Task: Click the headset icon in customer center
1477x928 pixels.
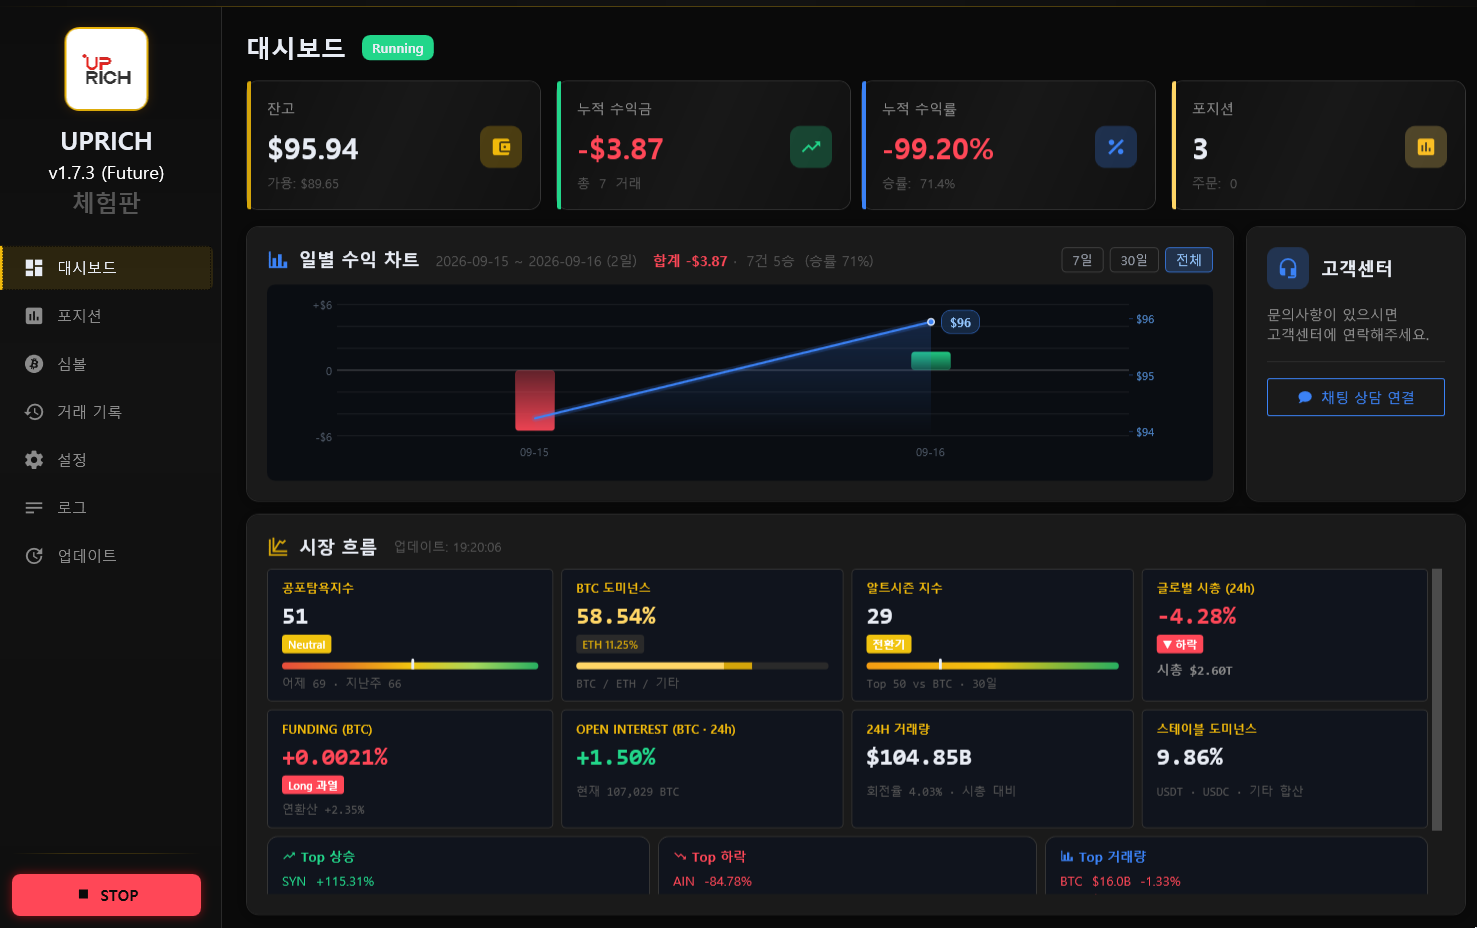Action: pyautogui.click(x=1288, y=268)
